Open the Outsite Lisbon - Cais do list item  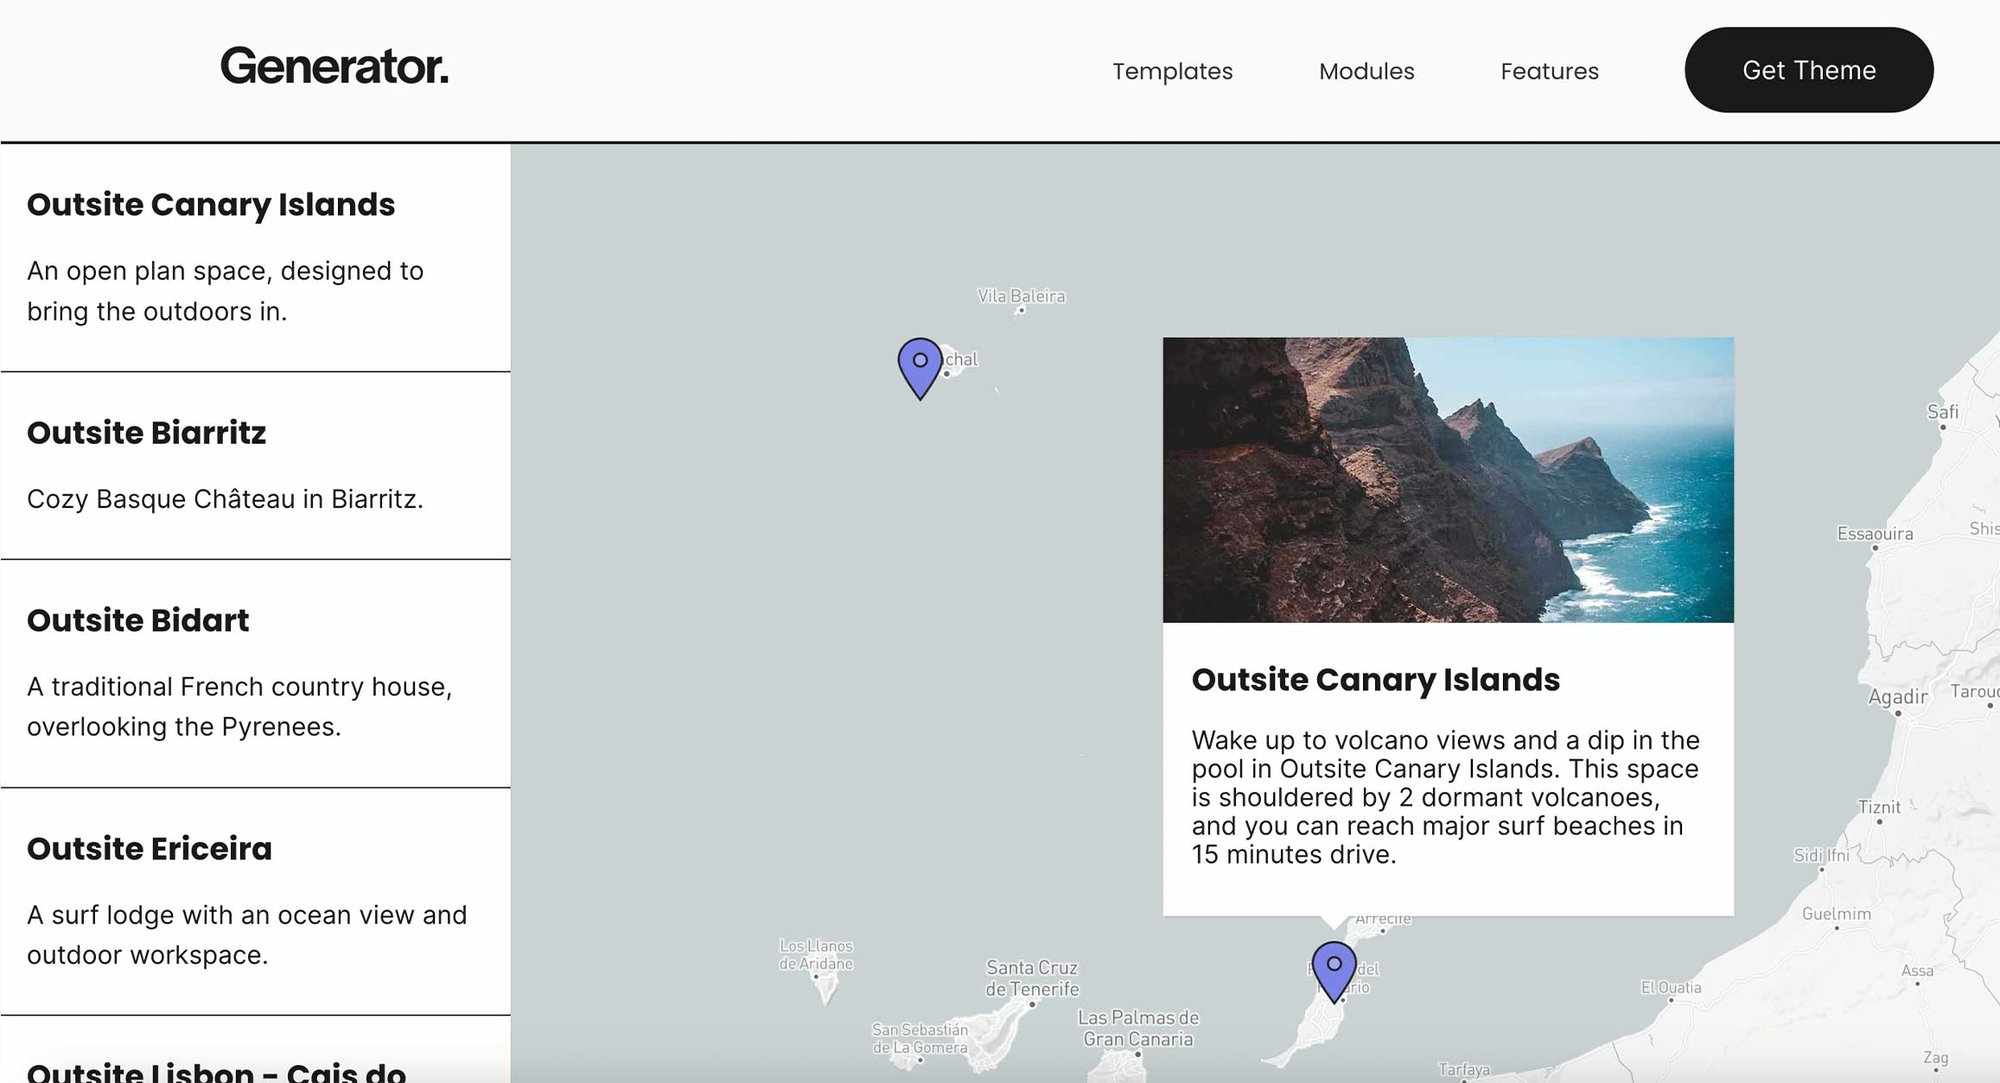(x=256, y=1050)
